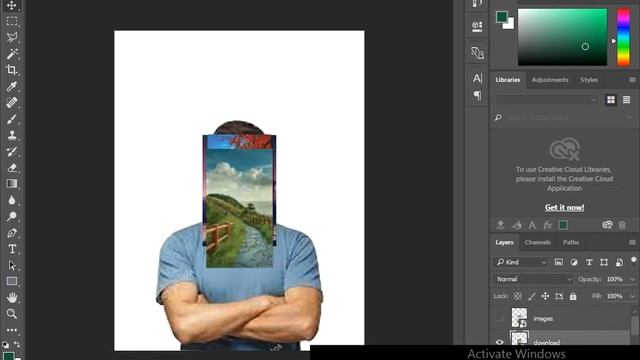Select the Horizontal Type tool
This screenshot has width=640, height=360.
11,249
